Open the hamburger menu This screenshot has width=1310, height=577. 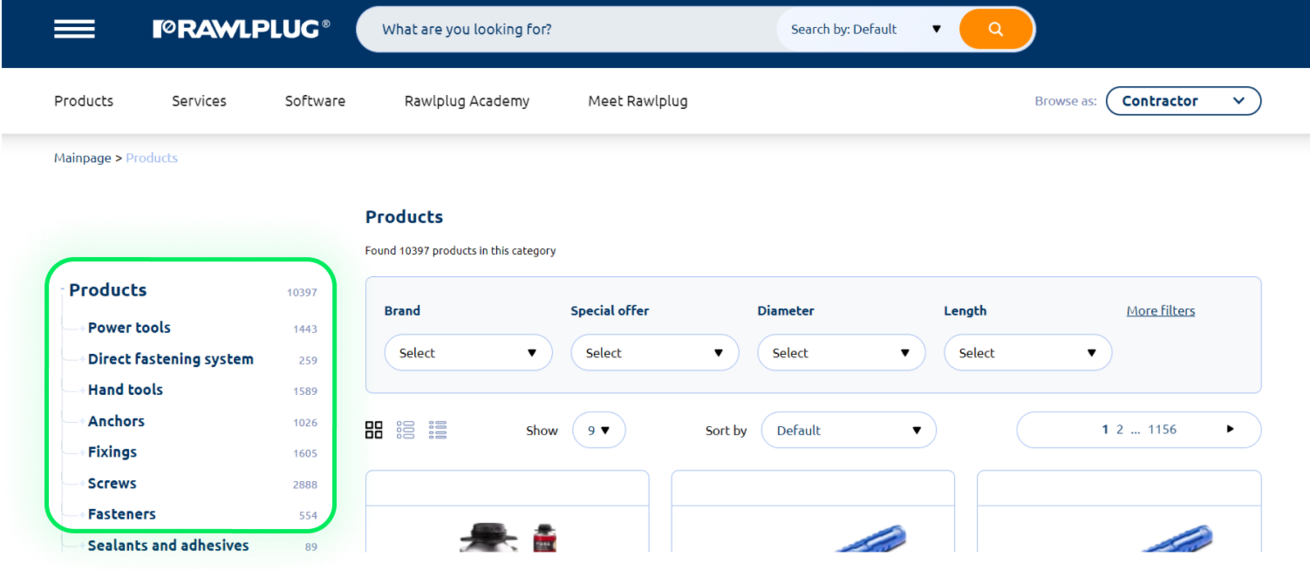74,29
